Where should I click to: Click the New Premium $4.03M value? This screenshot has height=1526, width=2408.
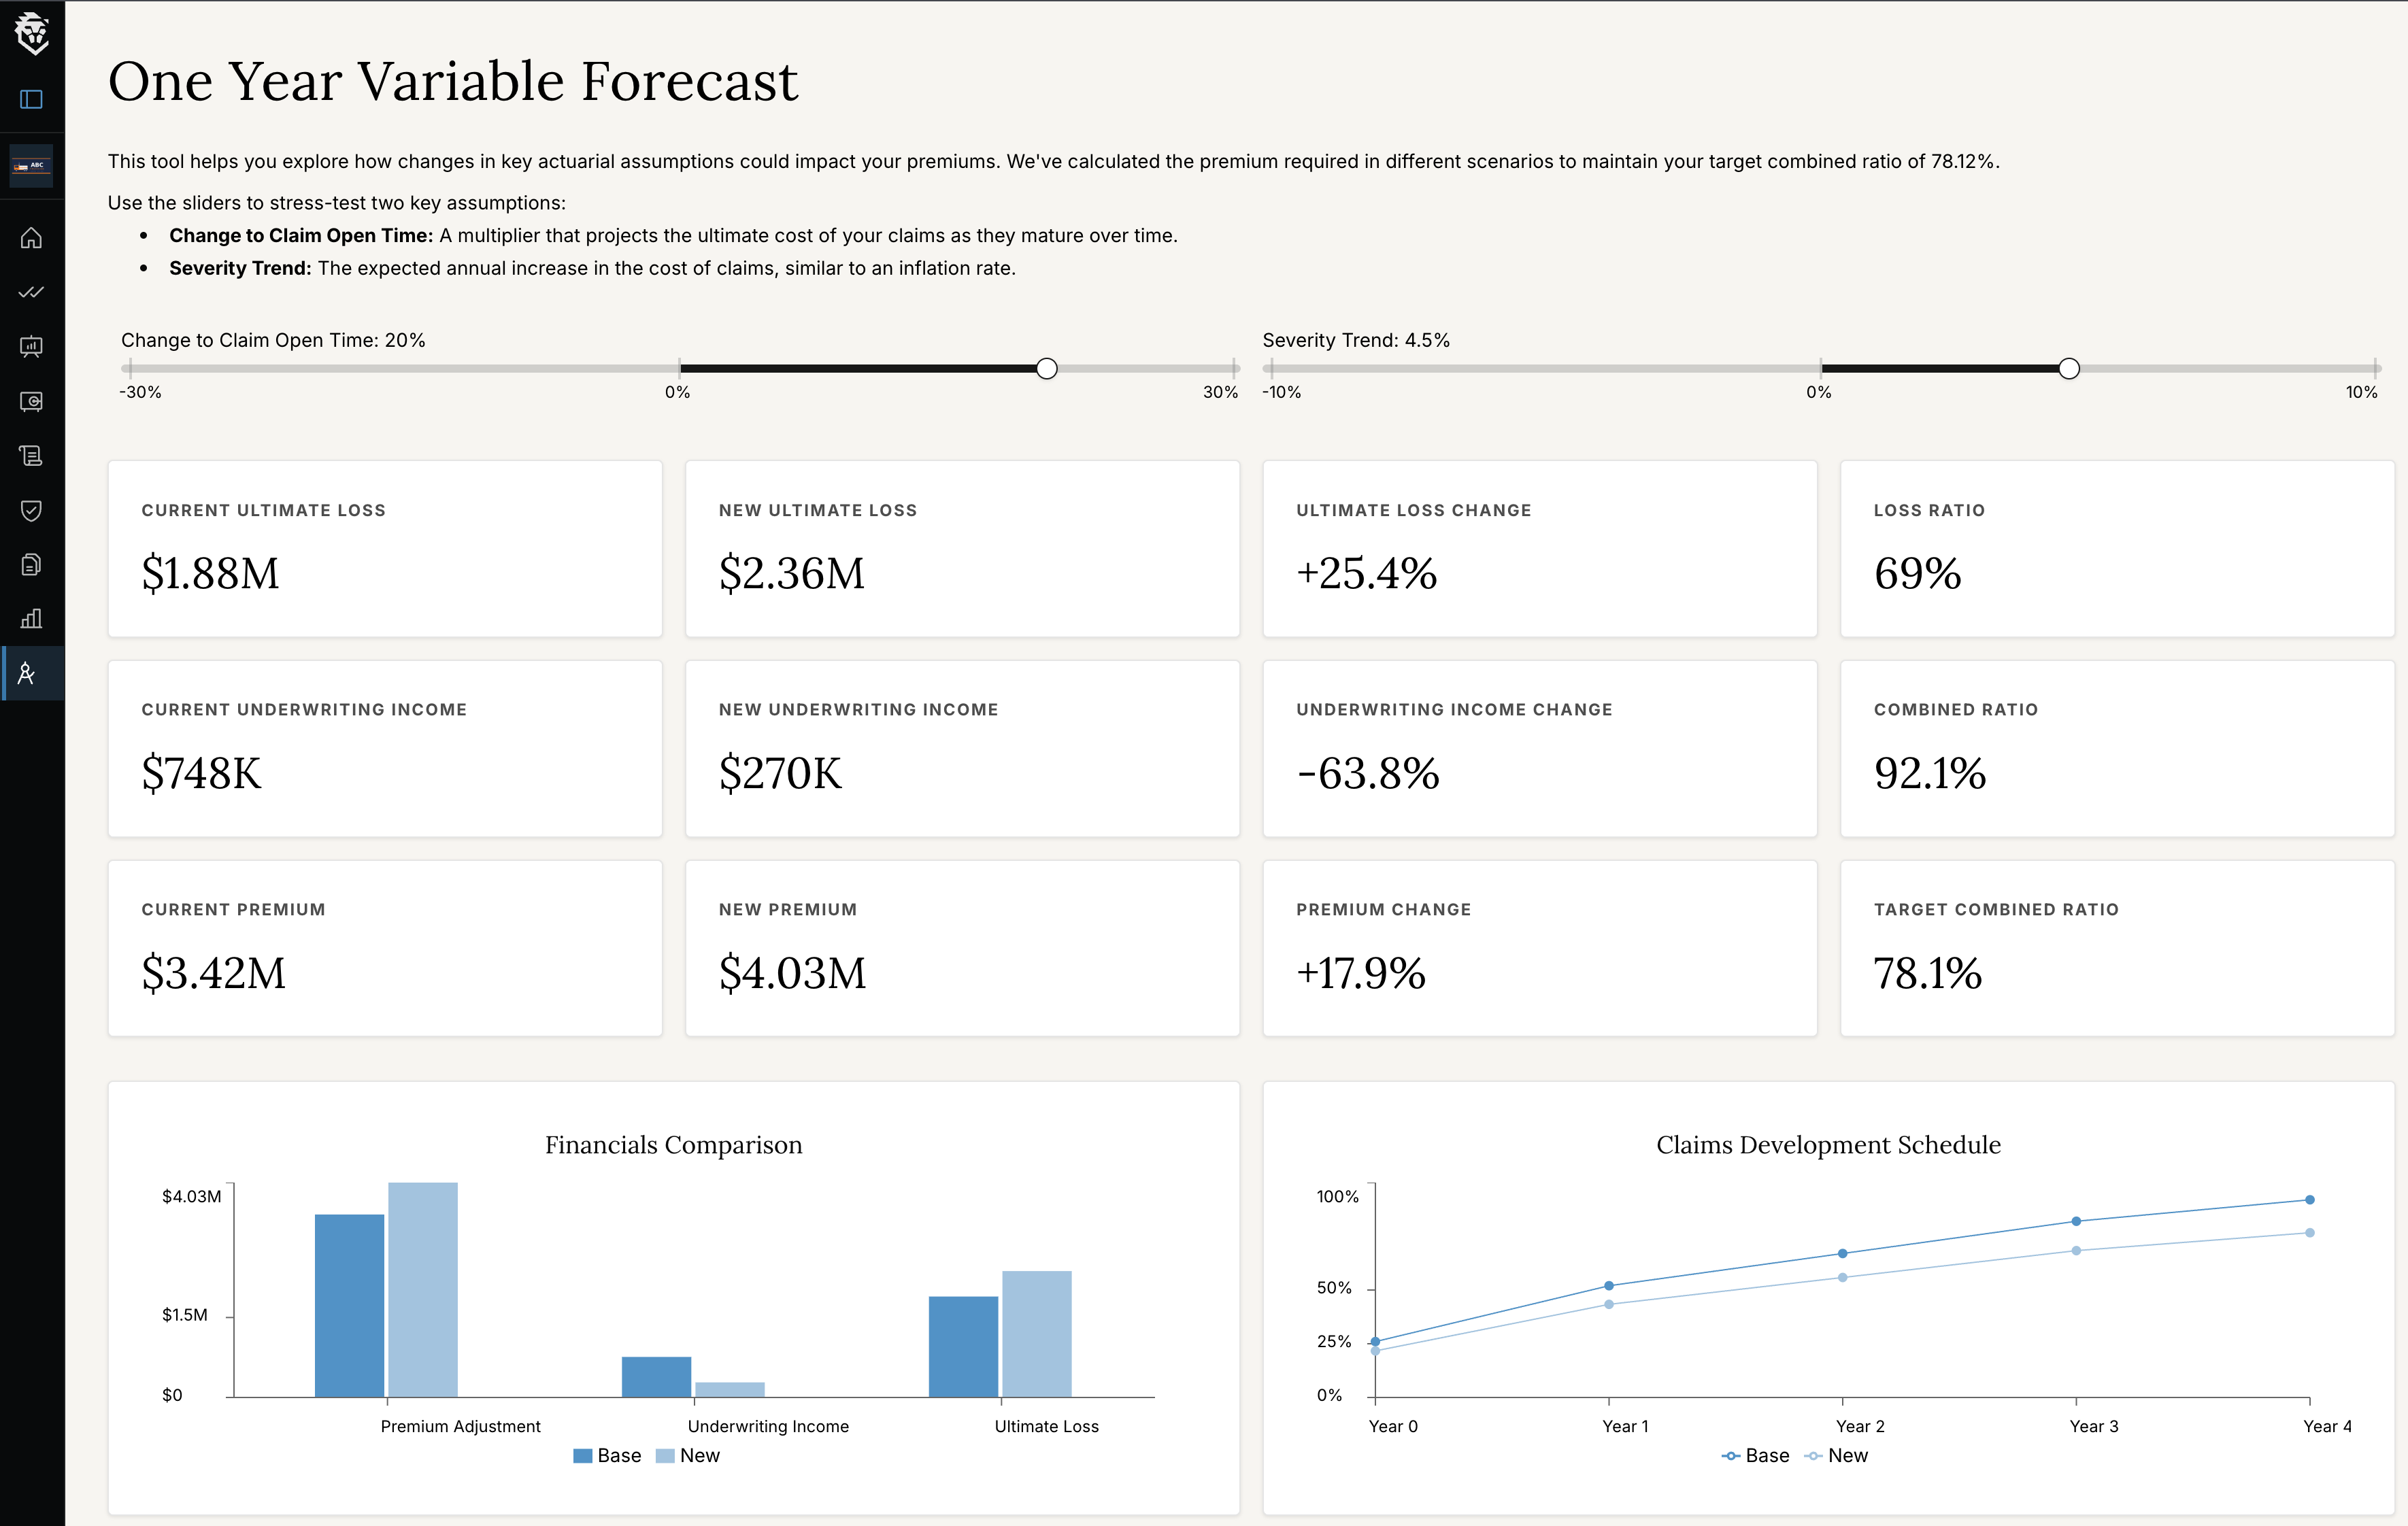[792, 973]
